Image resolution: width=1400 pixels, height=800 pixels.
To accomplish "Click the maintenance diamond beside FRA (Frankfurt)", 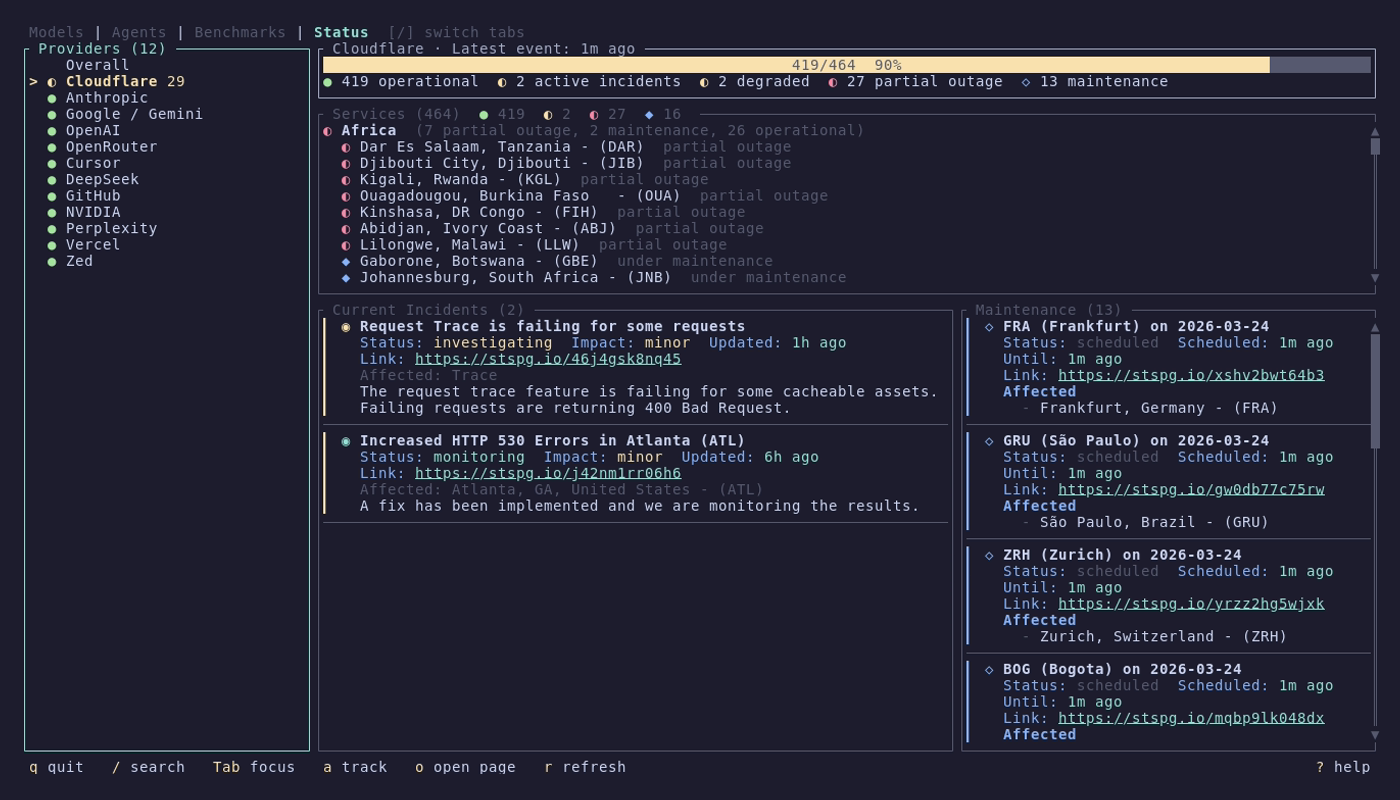I will (988, 326).
